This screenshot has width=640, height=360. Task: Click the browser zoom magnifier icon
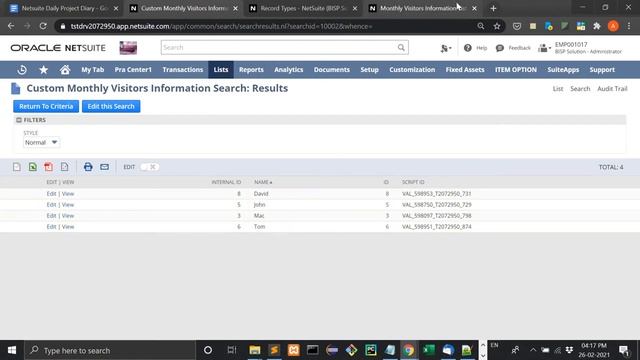[x=481, y=26]
